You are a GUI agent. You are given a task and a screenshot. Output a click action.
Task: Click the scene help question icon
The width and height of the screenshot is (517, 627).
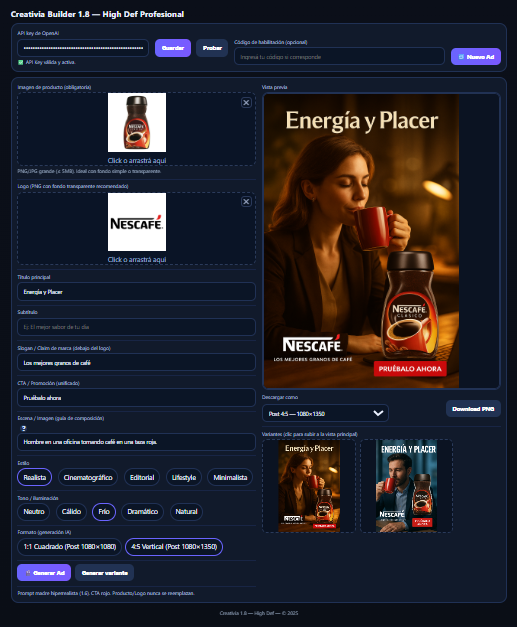click(24, 428)
